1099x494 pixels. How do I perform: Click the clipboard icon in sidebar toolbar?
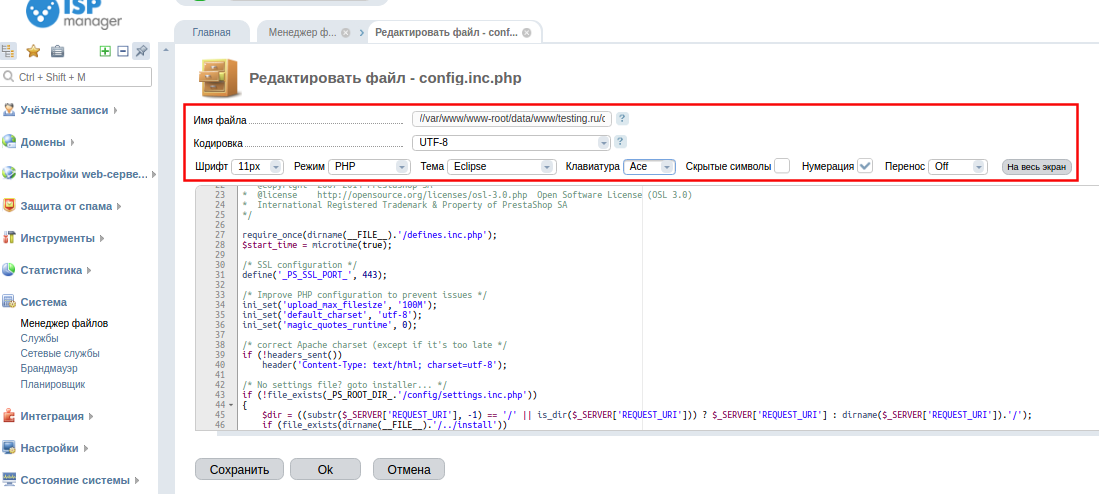[57, 51]
